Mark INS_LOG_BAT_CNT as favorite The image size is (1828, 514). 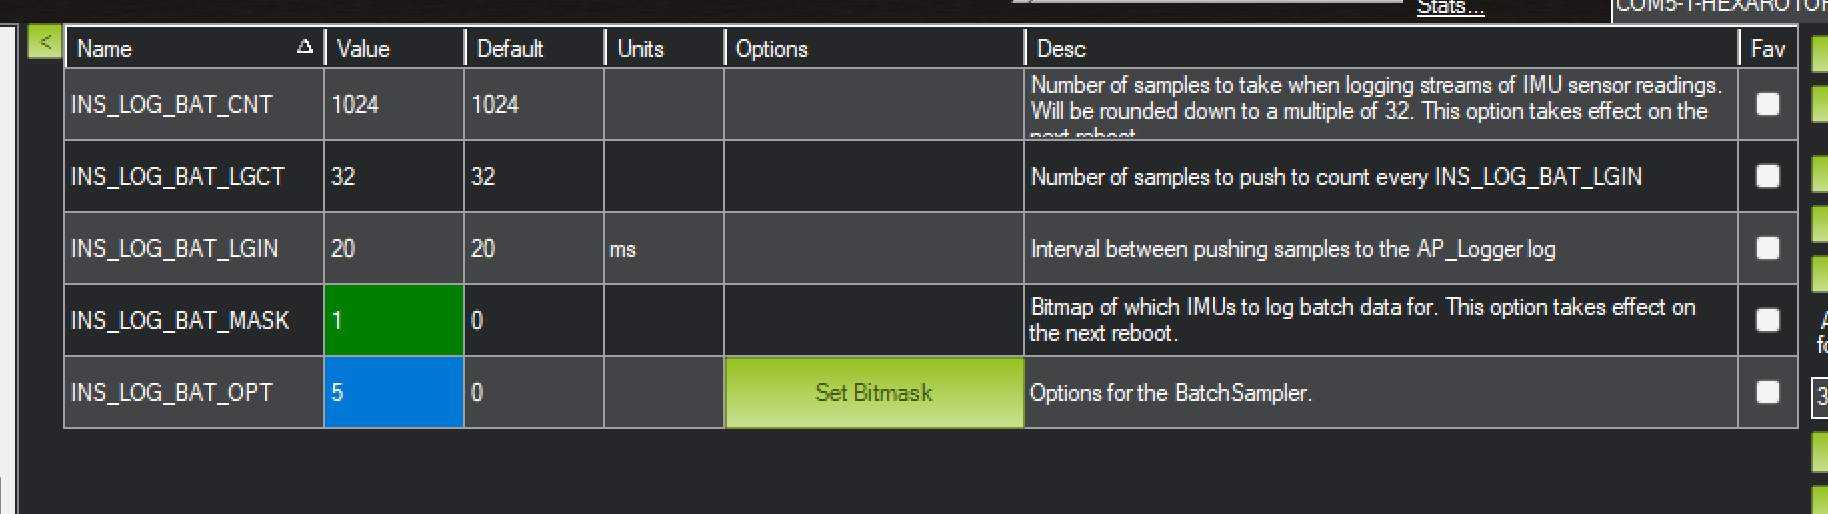(x=1768, y=104)
